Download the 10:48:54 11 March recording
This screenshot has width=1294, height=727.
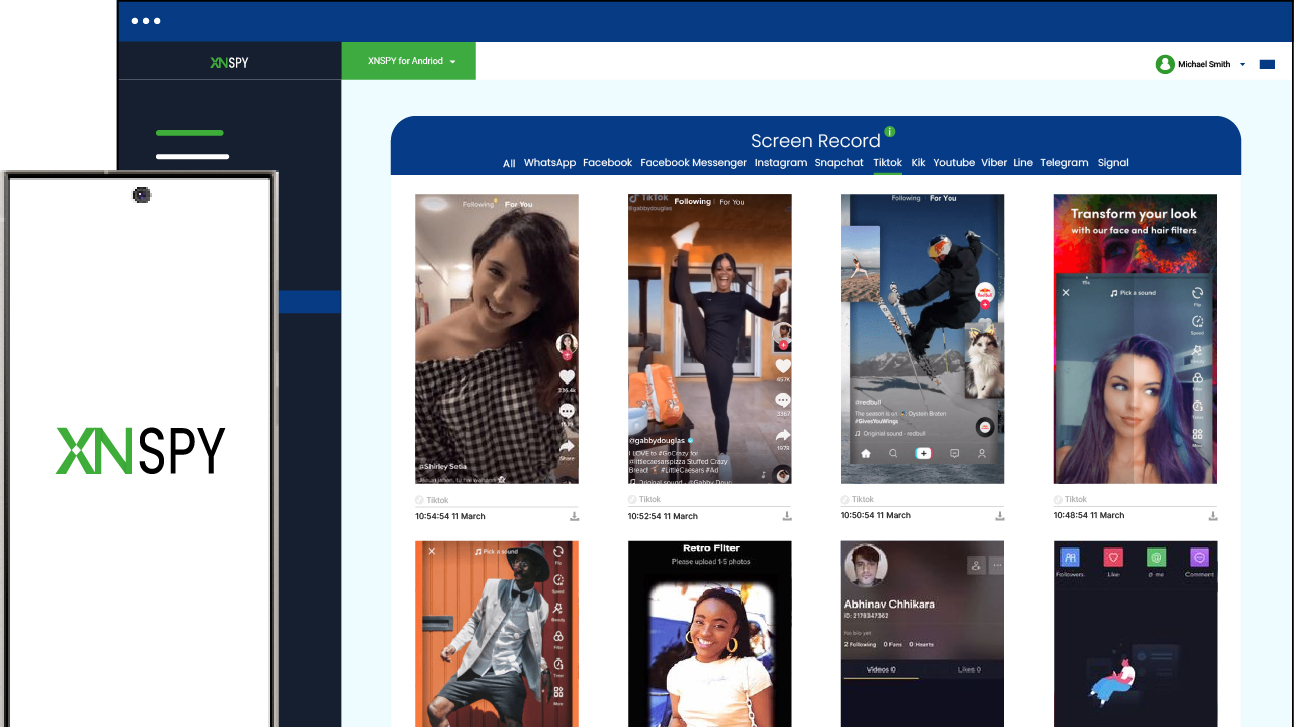tap(1212, 516)
